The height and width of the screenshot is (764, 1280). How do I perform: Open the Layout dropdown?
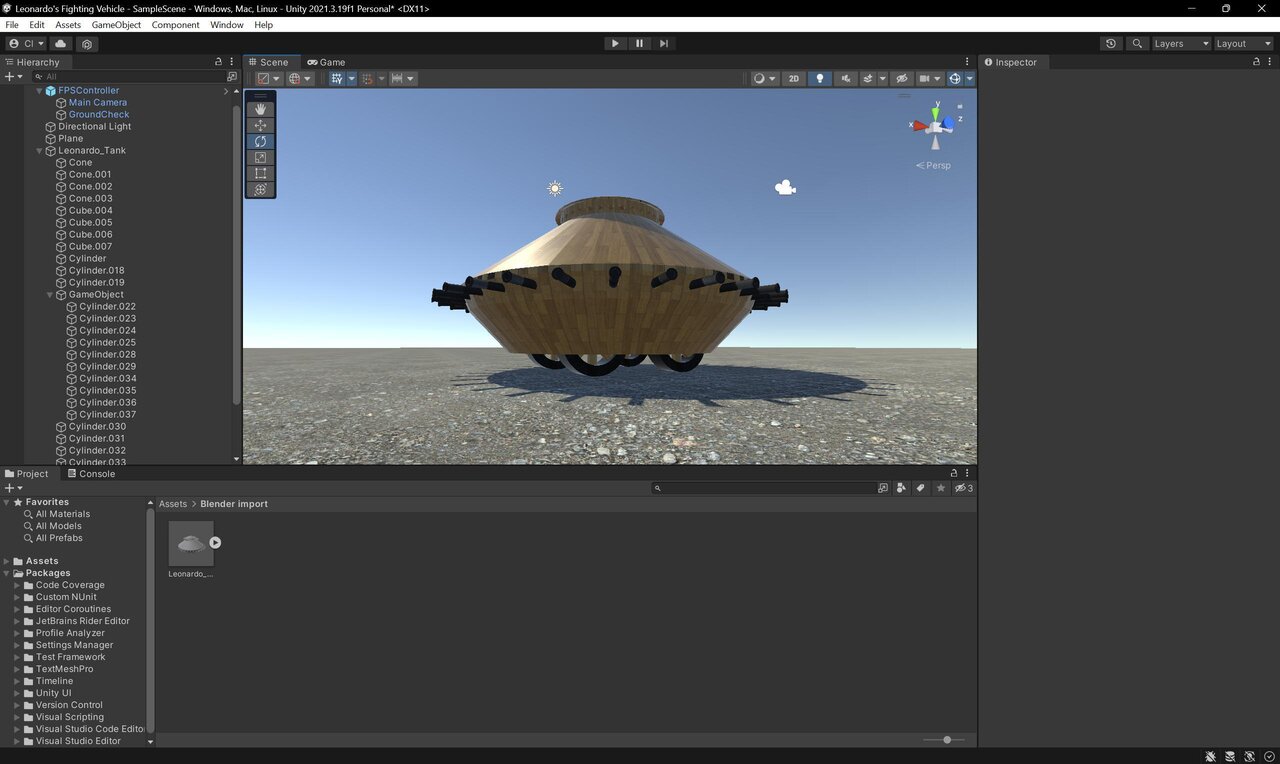click(1243, 44)
